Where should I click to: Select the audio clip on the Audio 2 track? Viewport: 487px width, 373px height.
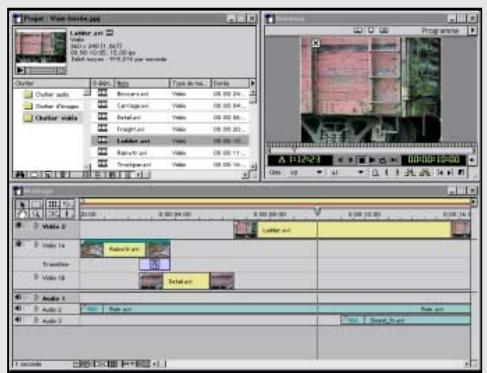click(x=276, y=309)
